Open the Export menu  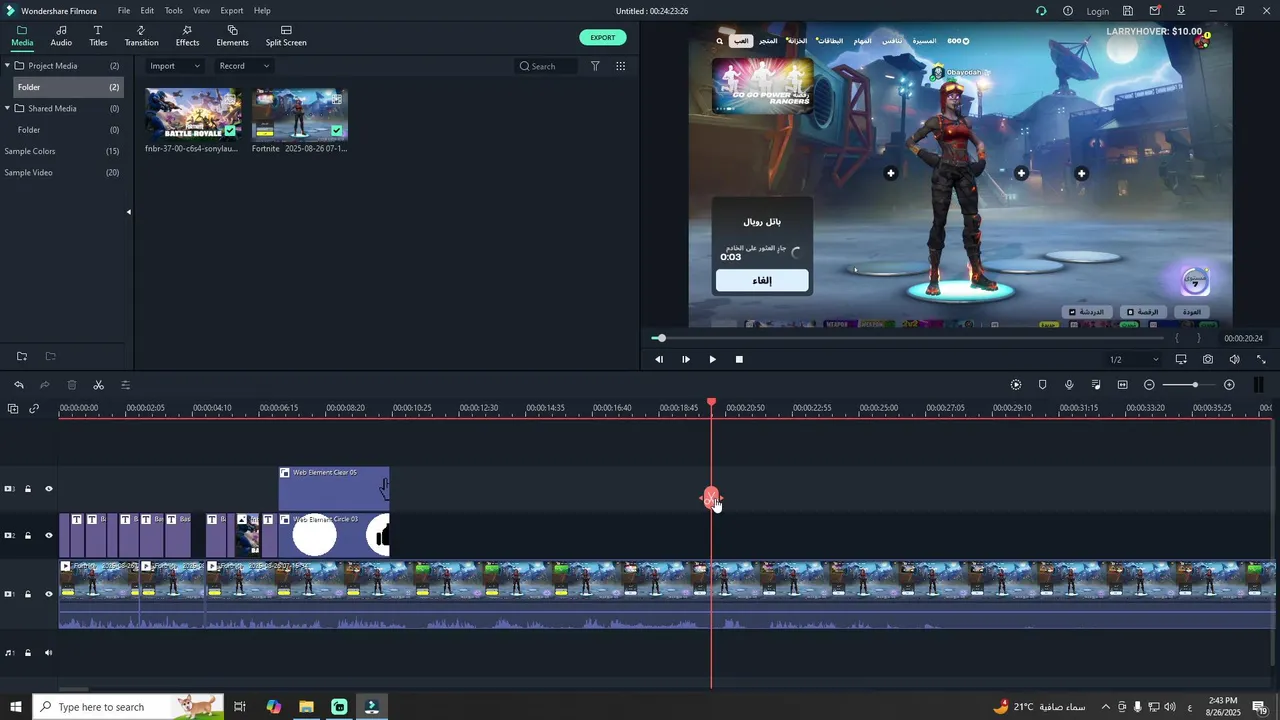pos(232,11)
